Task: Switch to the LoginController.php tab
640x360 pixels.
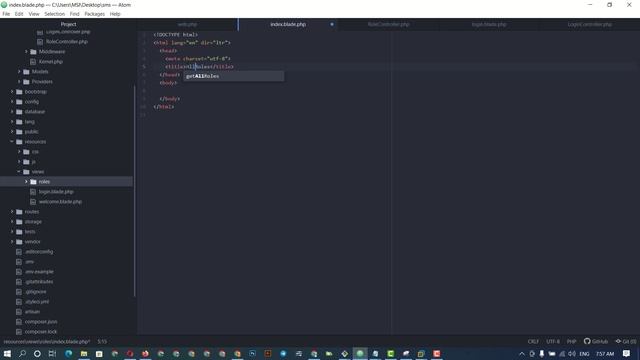Action: (589, 24)
